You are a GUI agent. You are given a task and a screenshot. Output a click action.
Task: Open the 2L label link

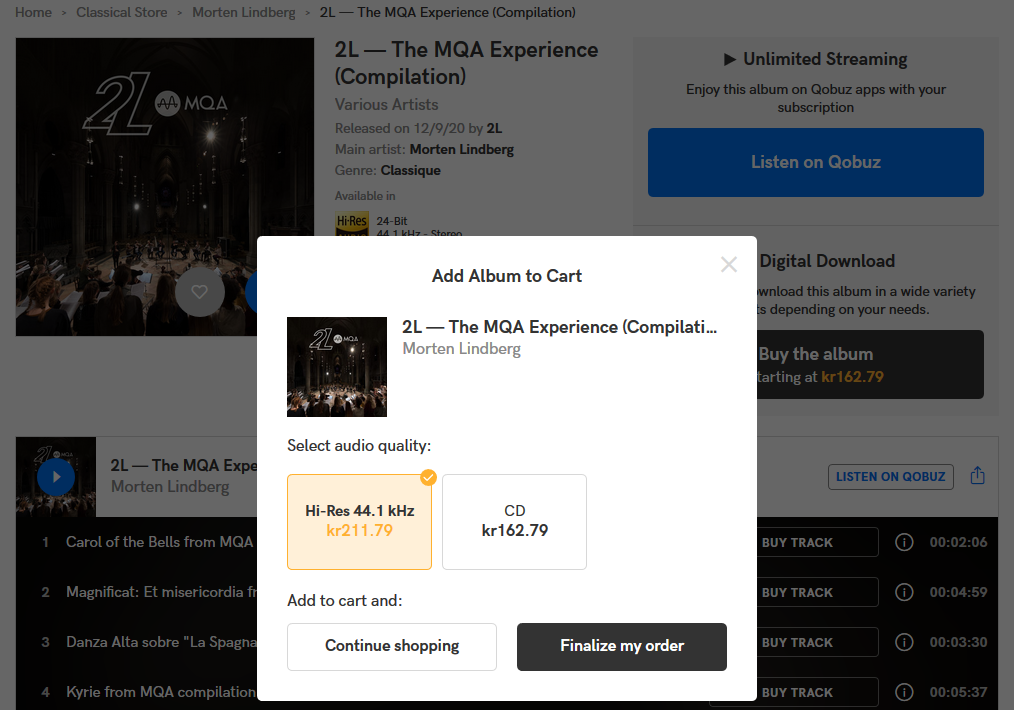(x=494, y=128)
